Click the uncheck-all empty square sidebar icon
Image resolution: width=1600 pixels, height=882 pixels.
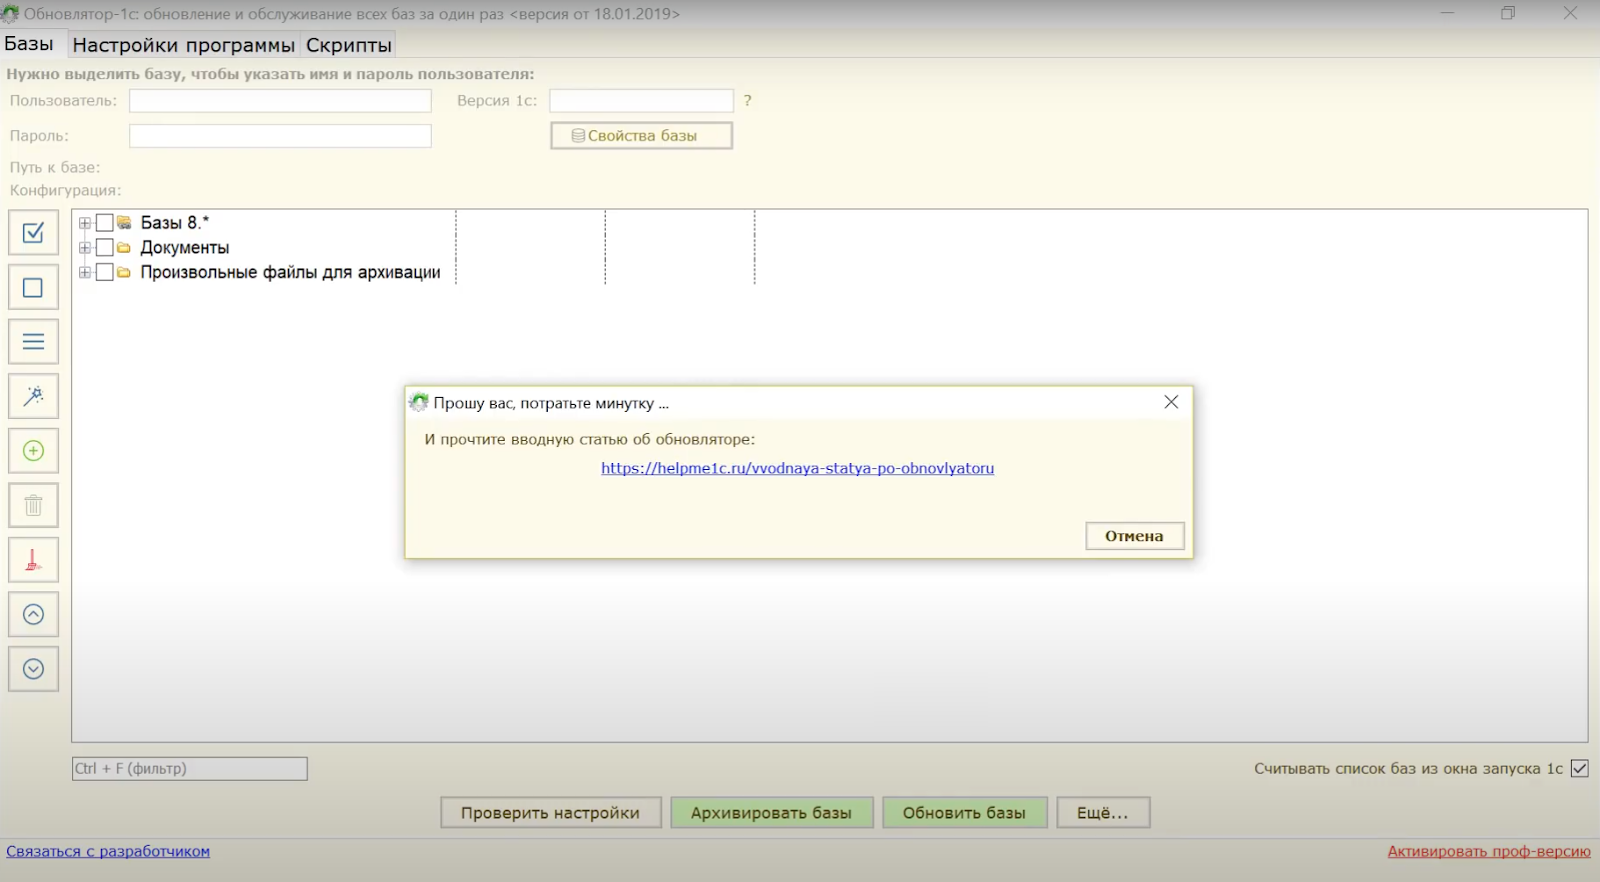point(33,287)
